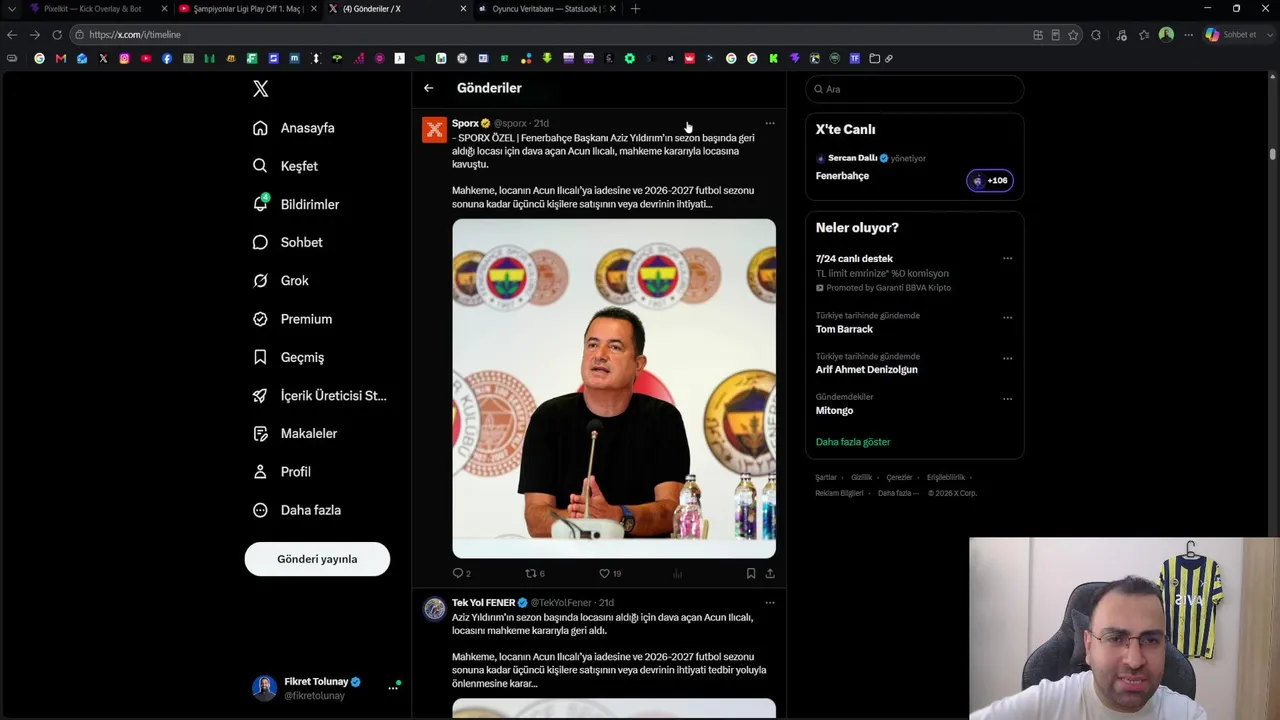Click the Profil person icon
This screenshot has height=720, width=1280.
click(x=260, y=472)
